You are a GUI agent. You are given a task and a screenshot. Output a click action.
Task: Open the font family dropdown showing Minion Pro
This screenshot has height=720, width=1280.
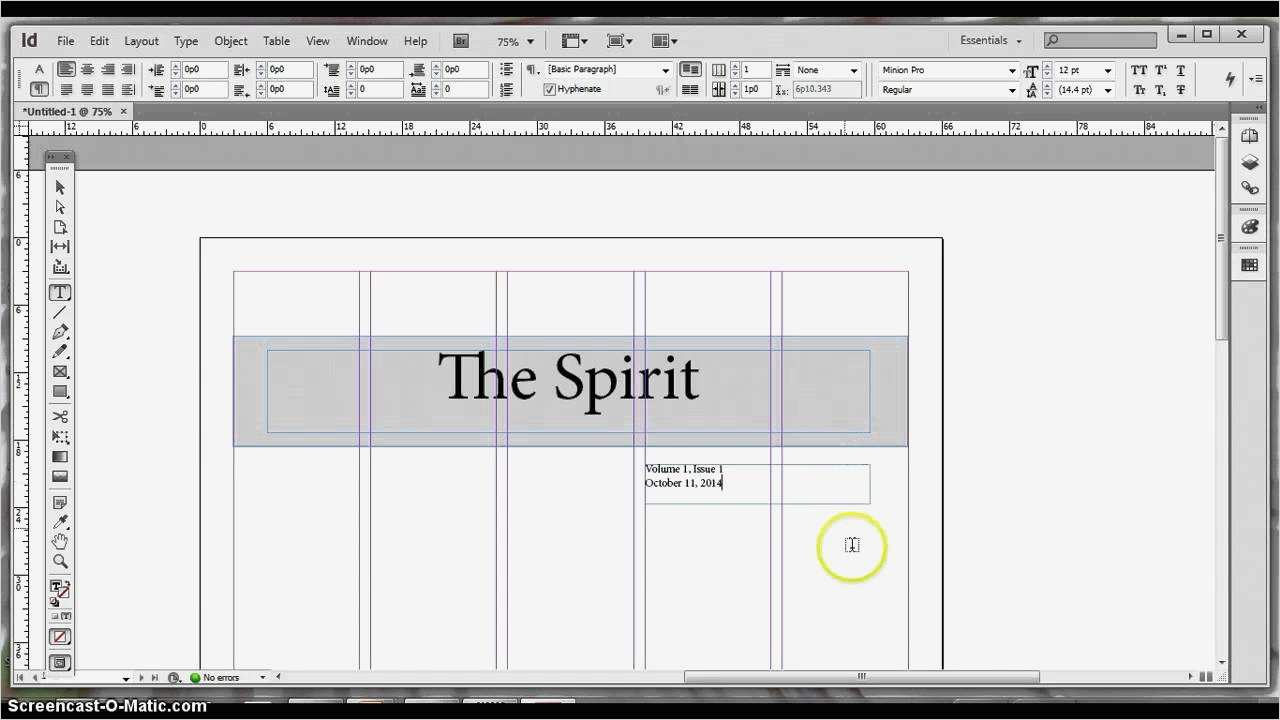tap(1012, 70)
